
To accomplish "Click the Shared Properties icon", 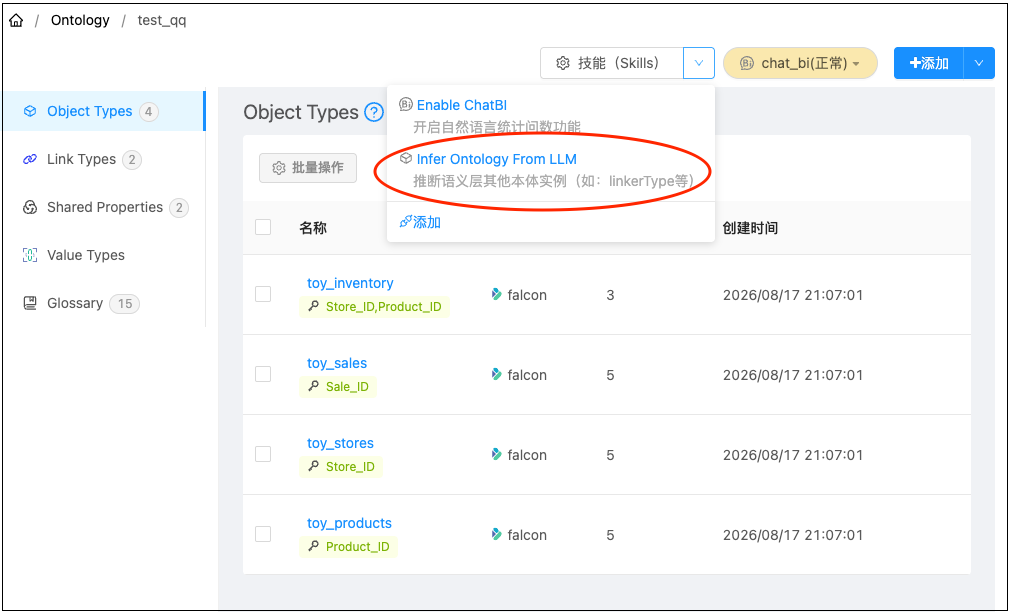I will 30,208.
